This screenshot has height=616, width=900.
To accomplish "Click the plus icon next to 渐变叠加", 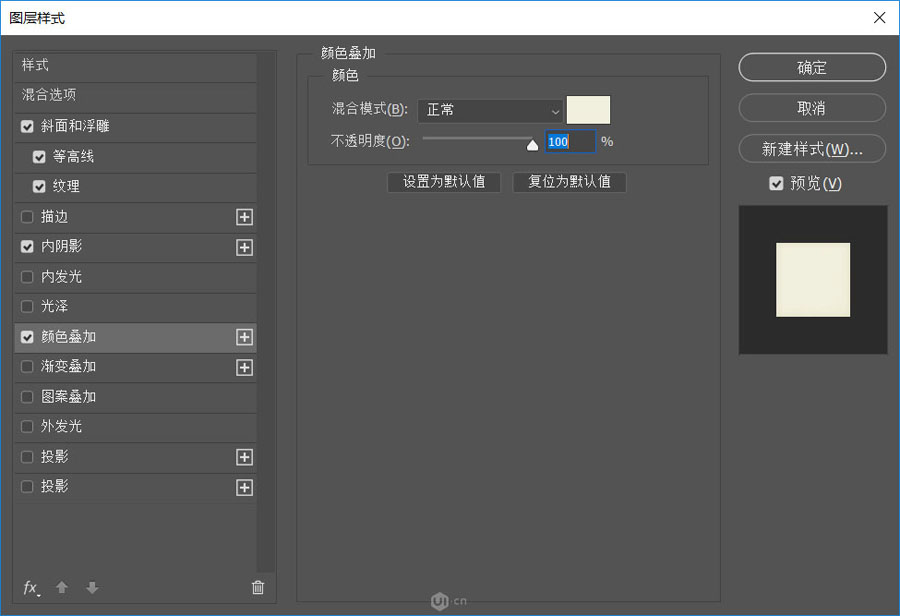I will (244, 367).
